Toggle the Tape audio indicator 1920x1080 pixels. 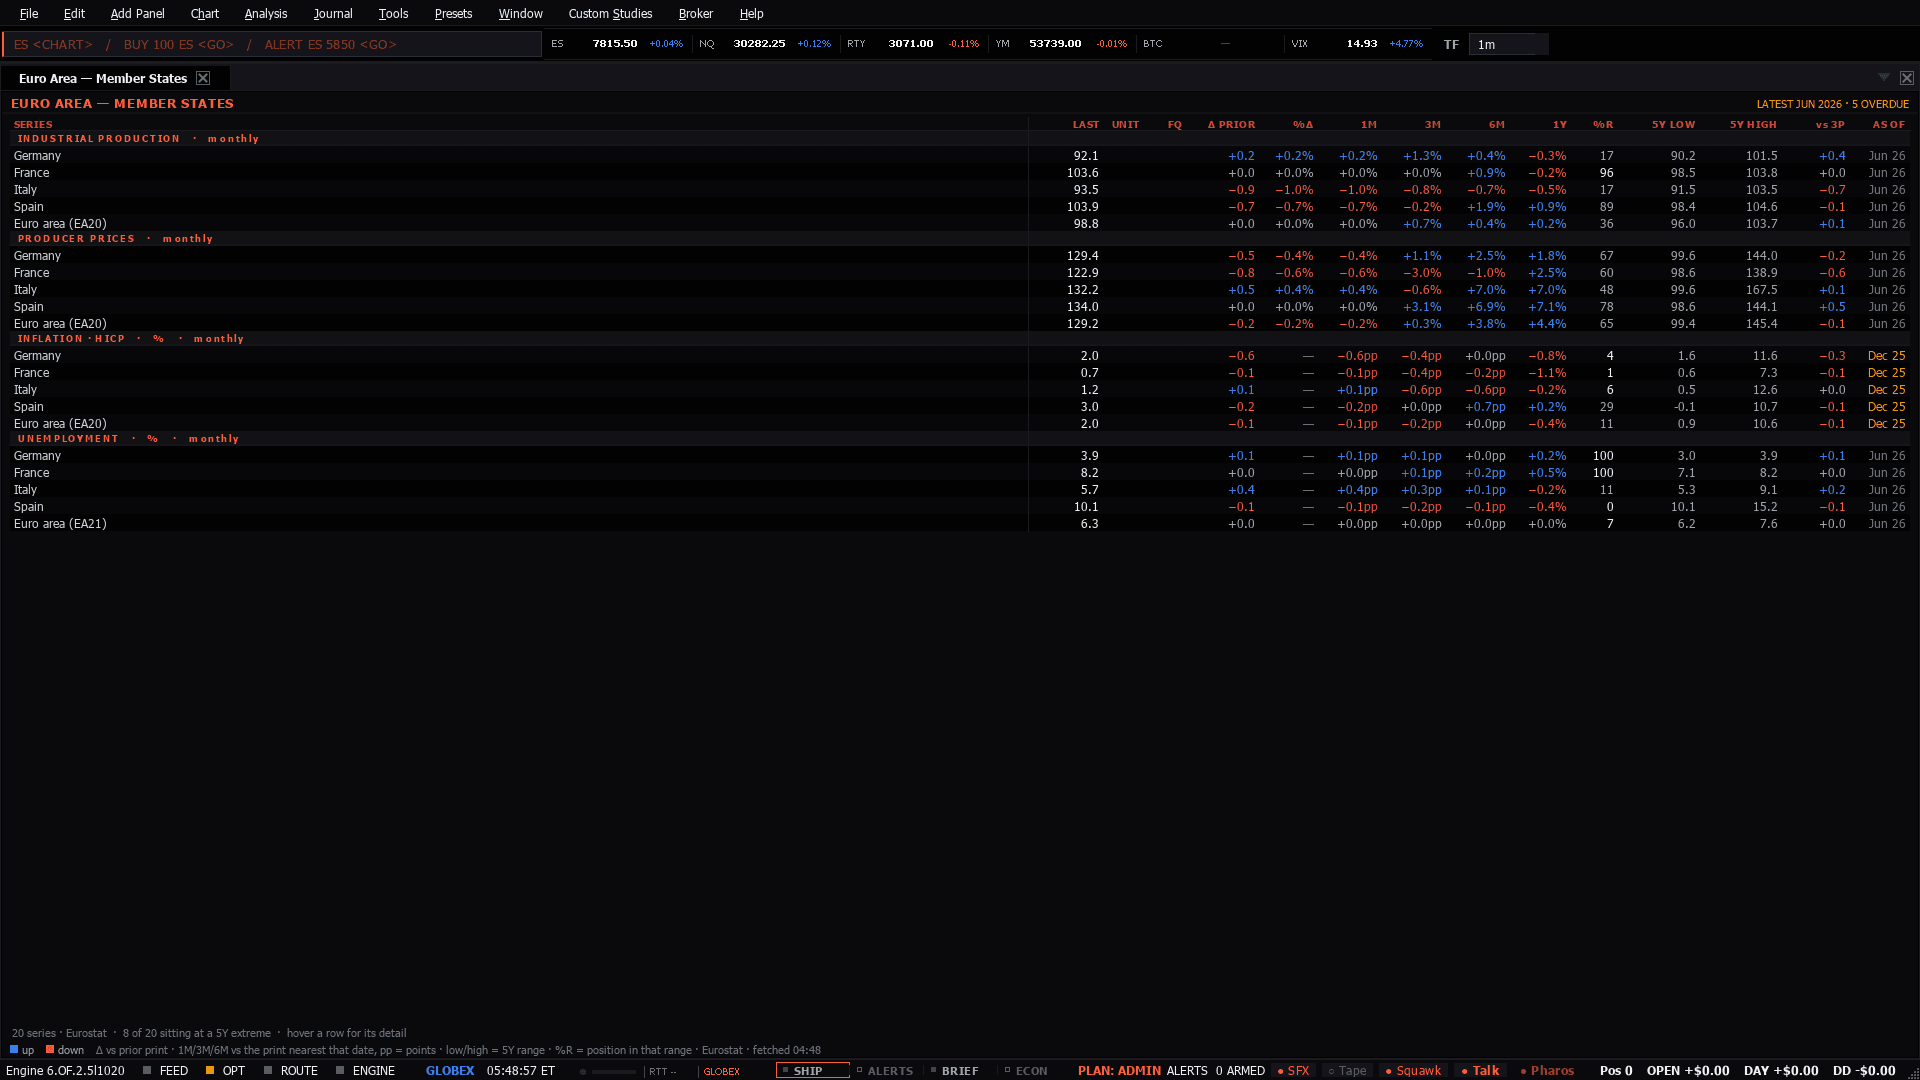click(x=1347, y=1070)
